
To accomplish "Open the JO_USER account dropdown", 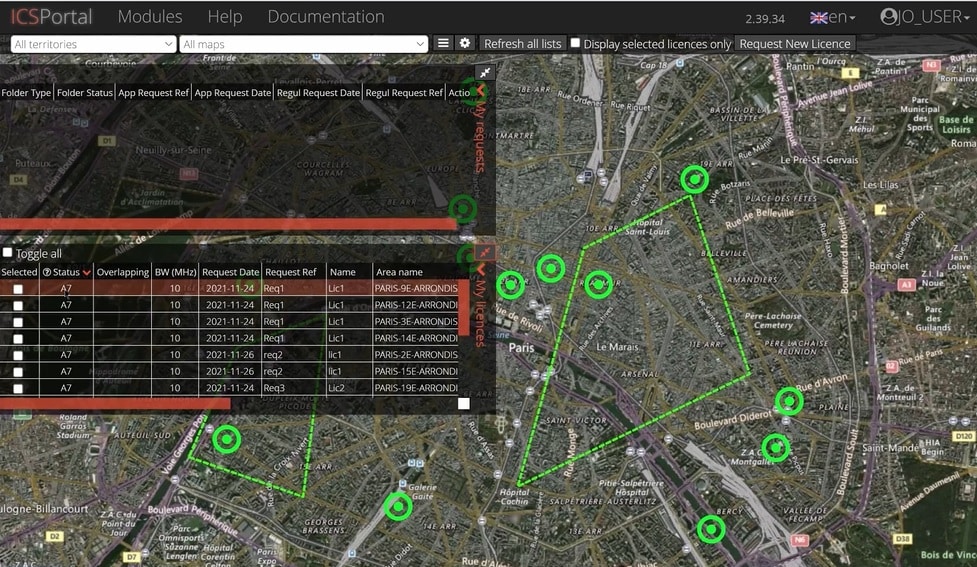I will tap(934, 17).
